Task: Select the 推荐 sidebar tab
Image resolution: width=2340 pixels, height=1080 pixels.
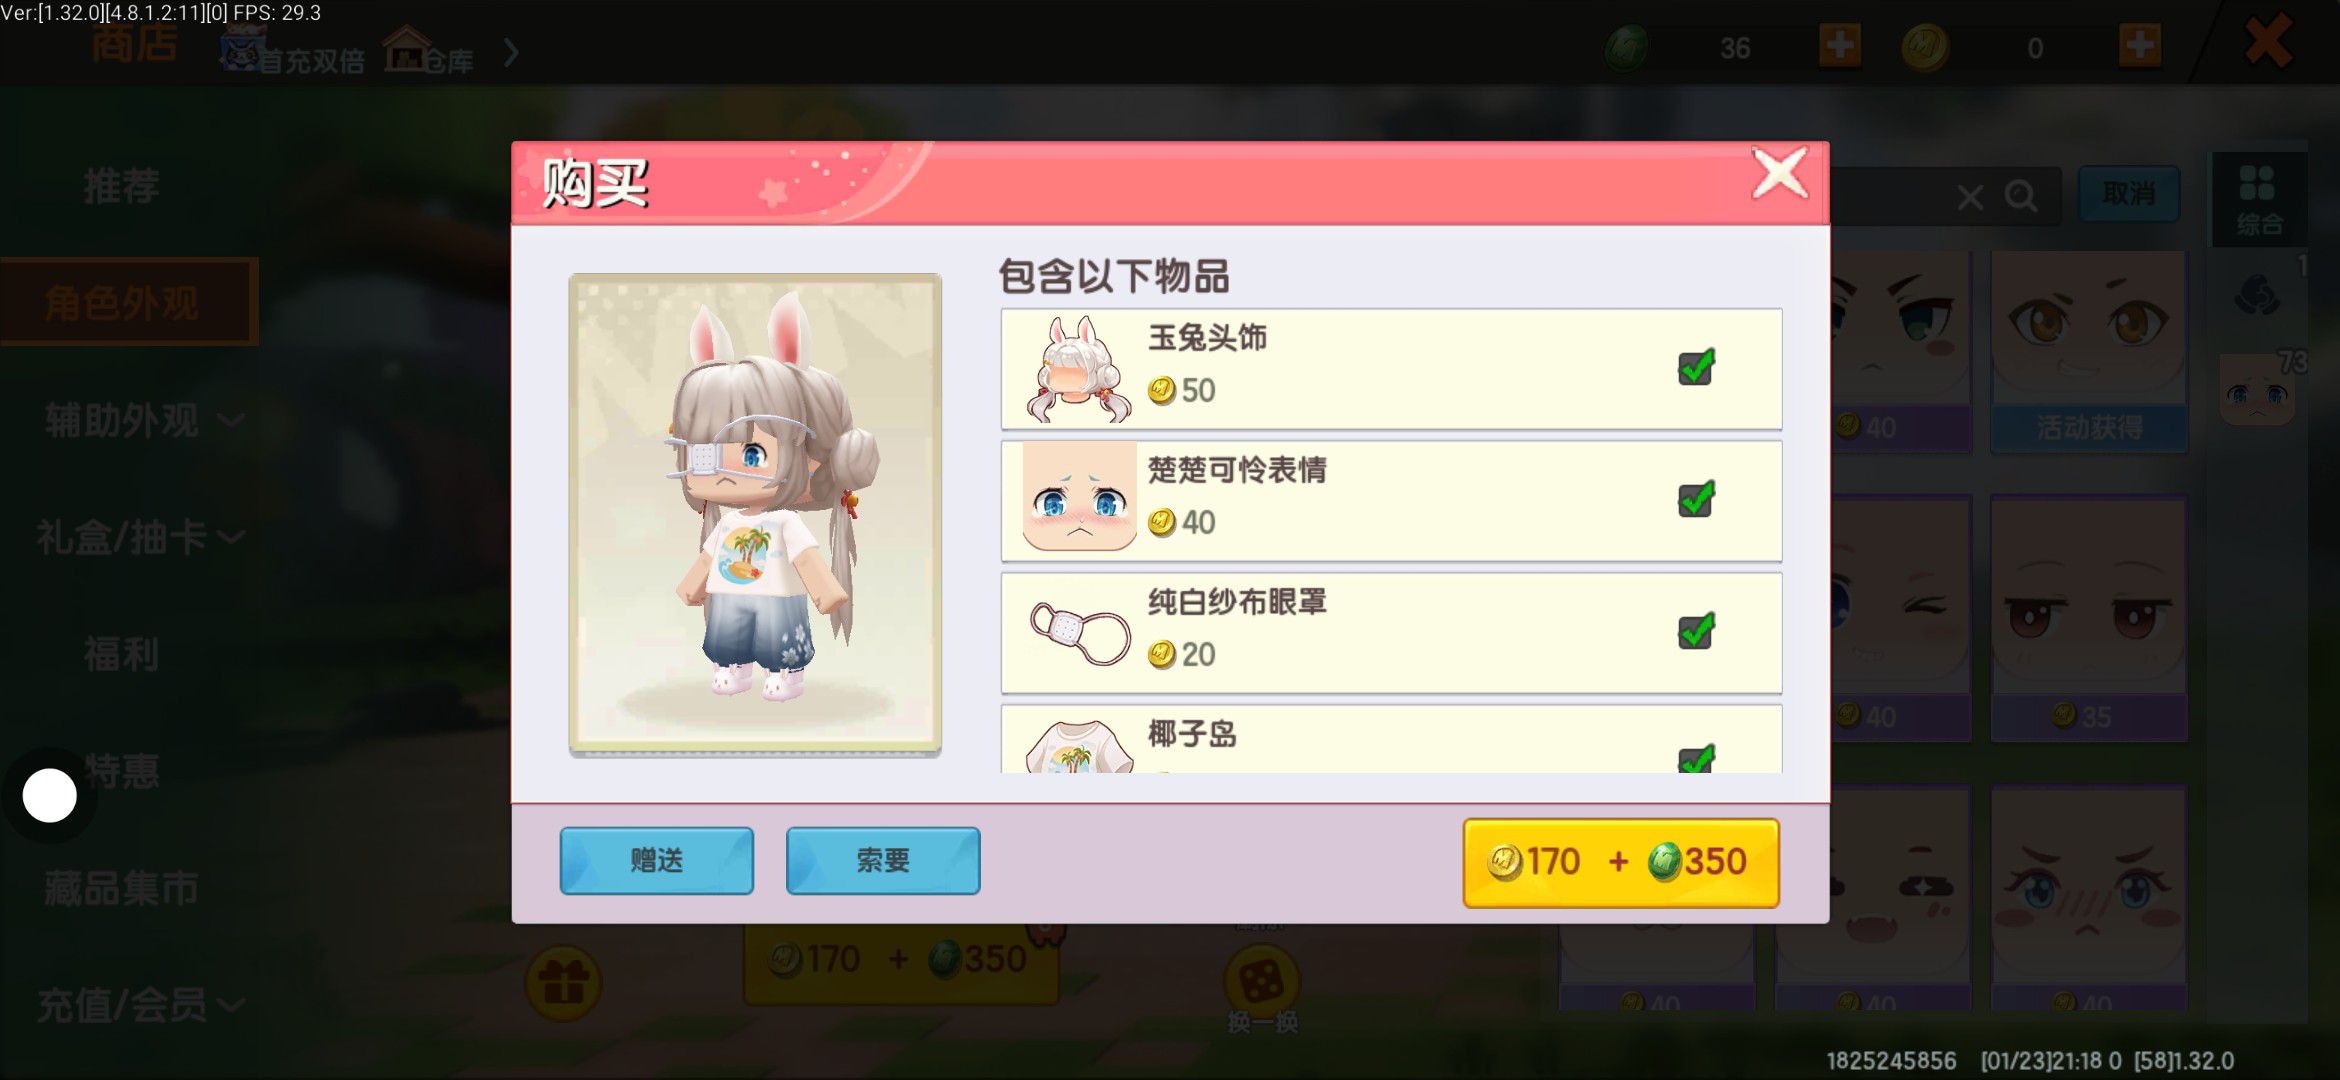Action: 122,187
